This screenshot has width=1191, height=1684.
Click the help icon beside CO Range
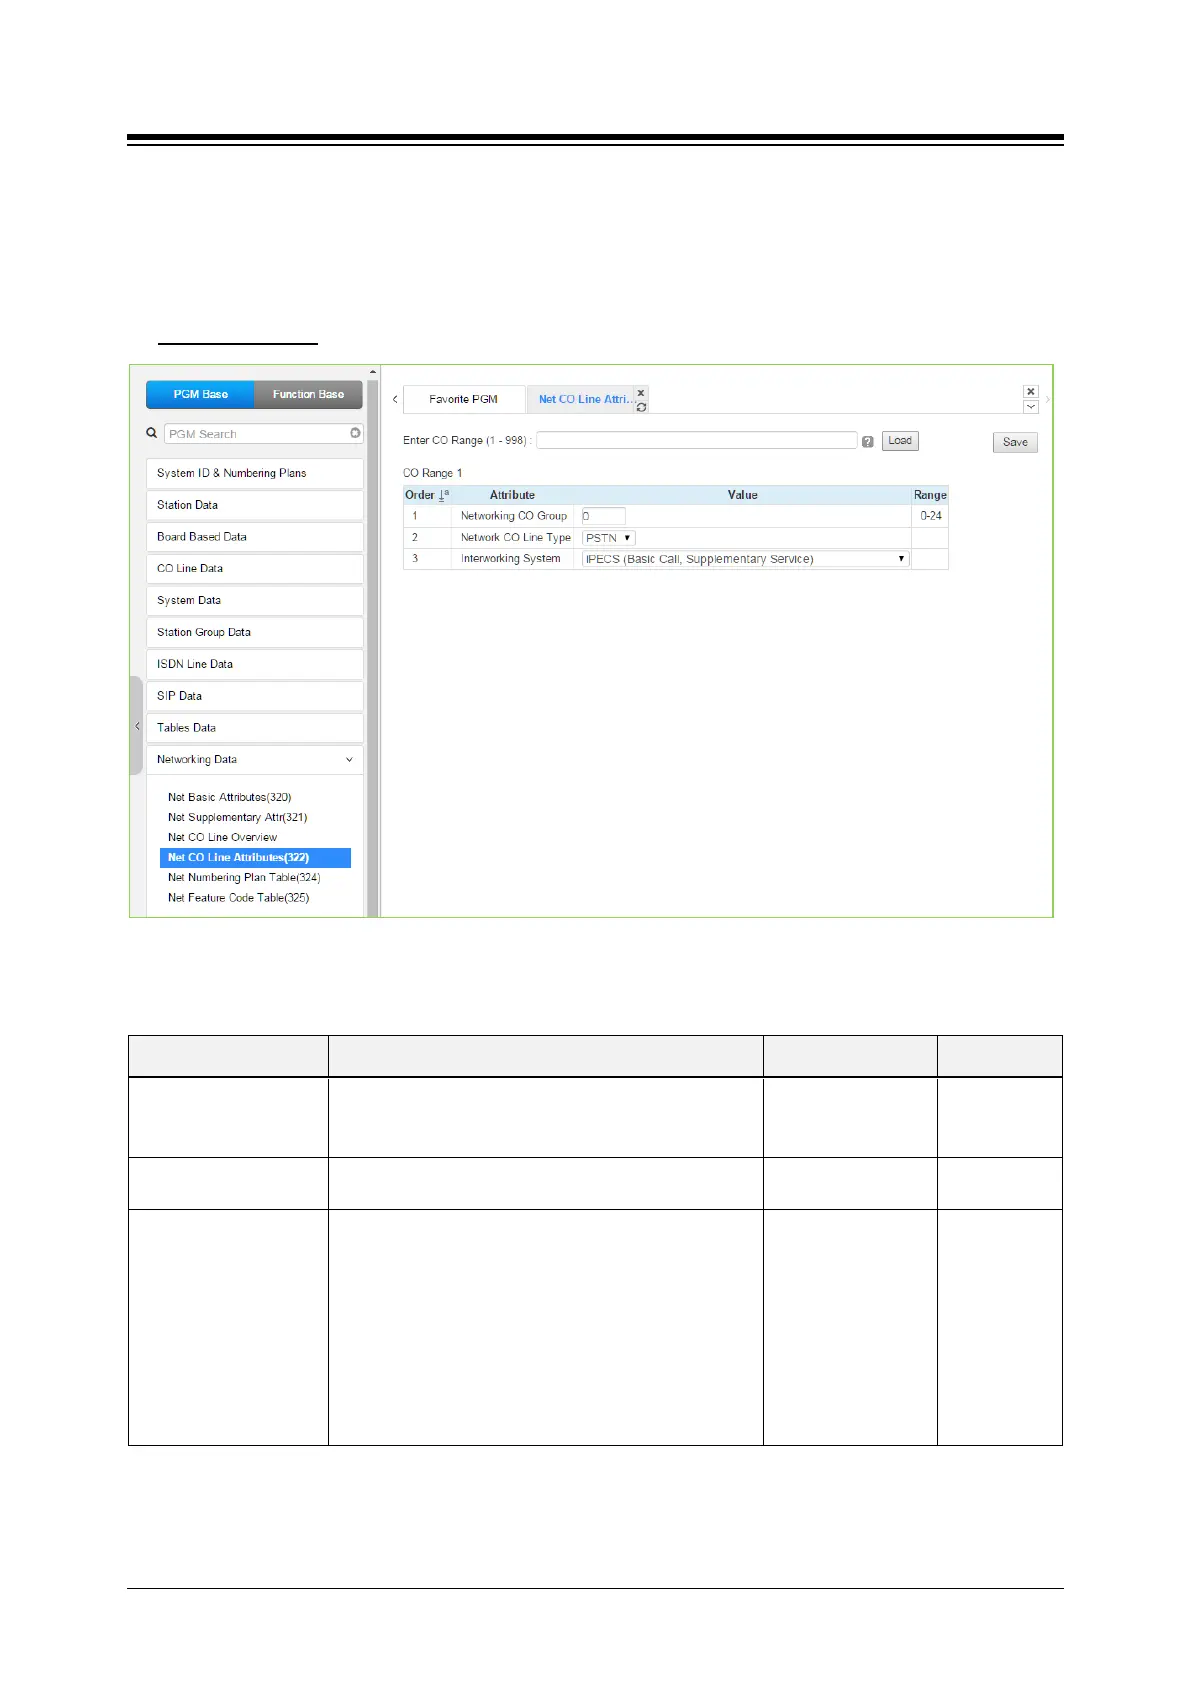[868, 441]
